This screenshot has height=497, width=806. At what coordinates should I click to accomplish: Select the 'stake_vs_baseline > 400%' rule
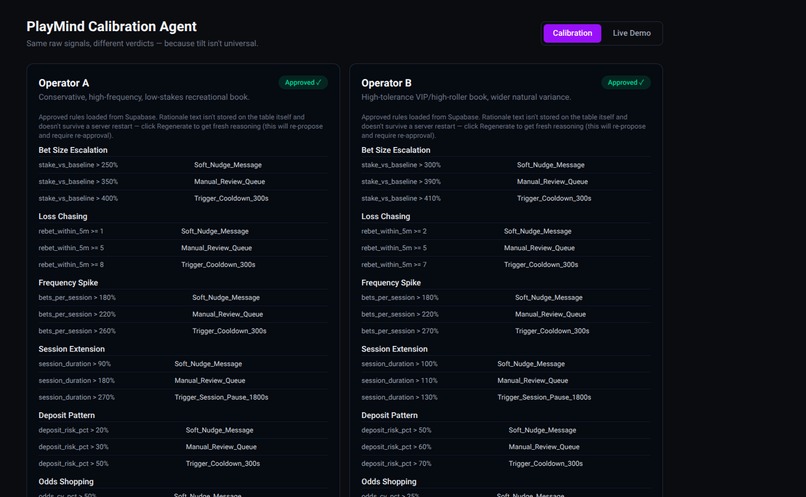point(78,198)
